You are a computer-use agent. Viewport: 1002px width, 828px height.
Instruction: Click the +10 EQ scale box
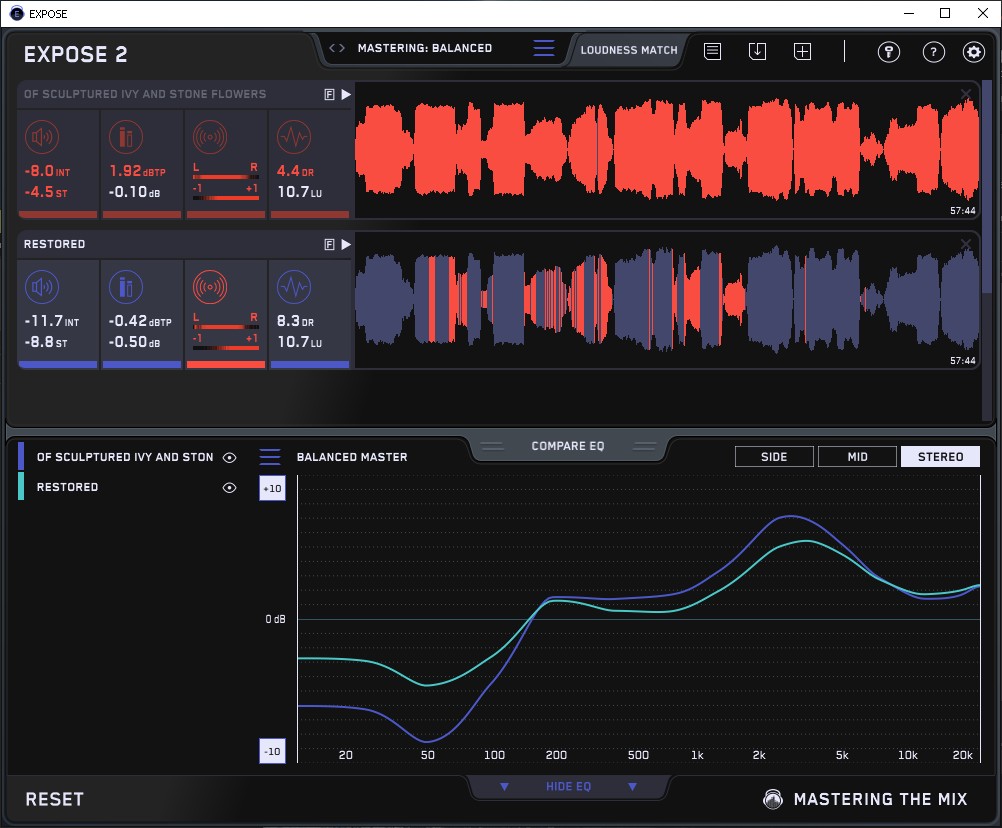coord(272,488)
